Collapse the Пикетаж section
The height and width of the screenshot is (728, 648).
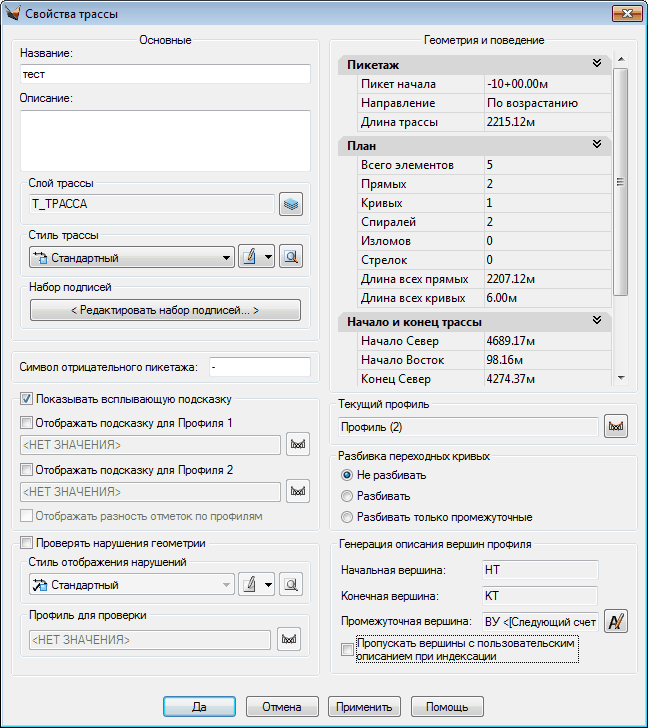[x=597, y=64]
